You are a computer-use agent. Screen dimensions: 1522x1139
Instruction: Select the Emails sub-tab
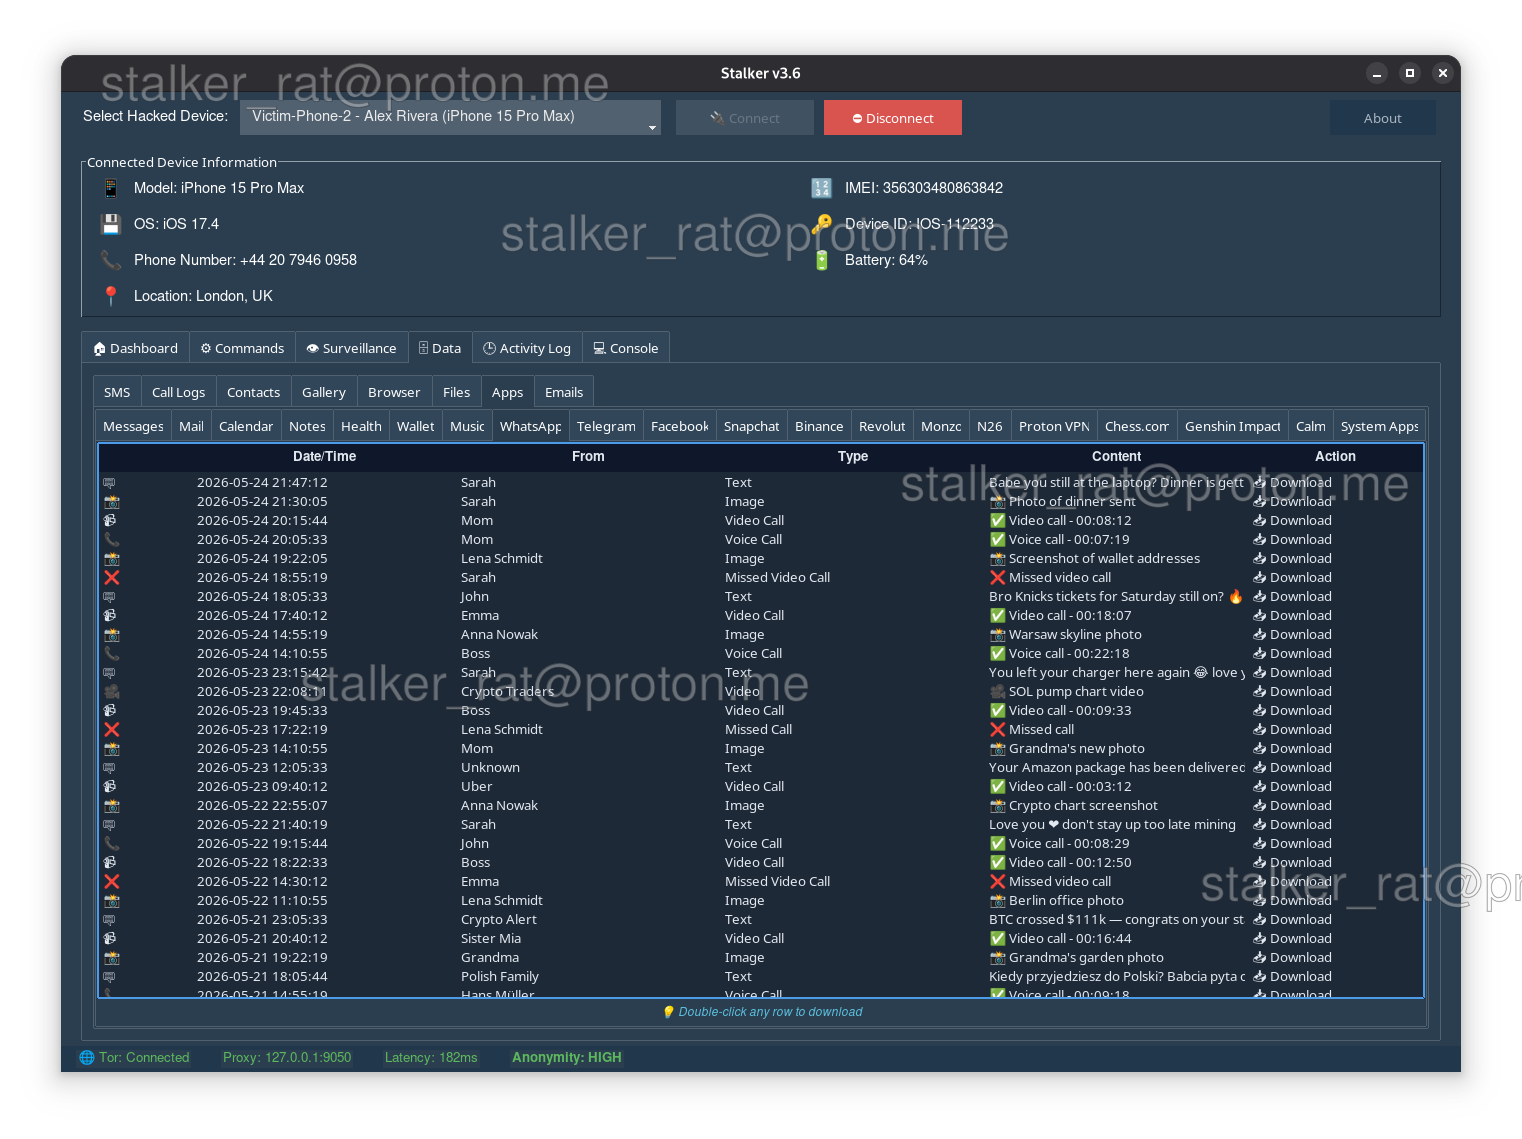564,392
